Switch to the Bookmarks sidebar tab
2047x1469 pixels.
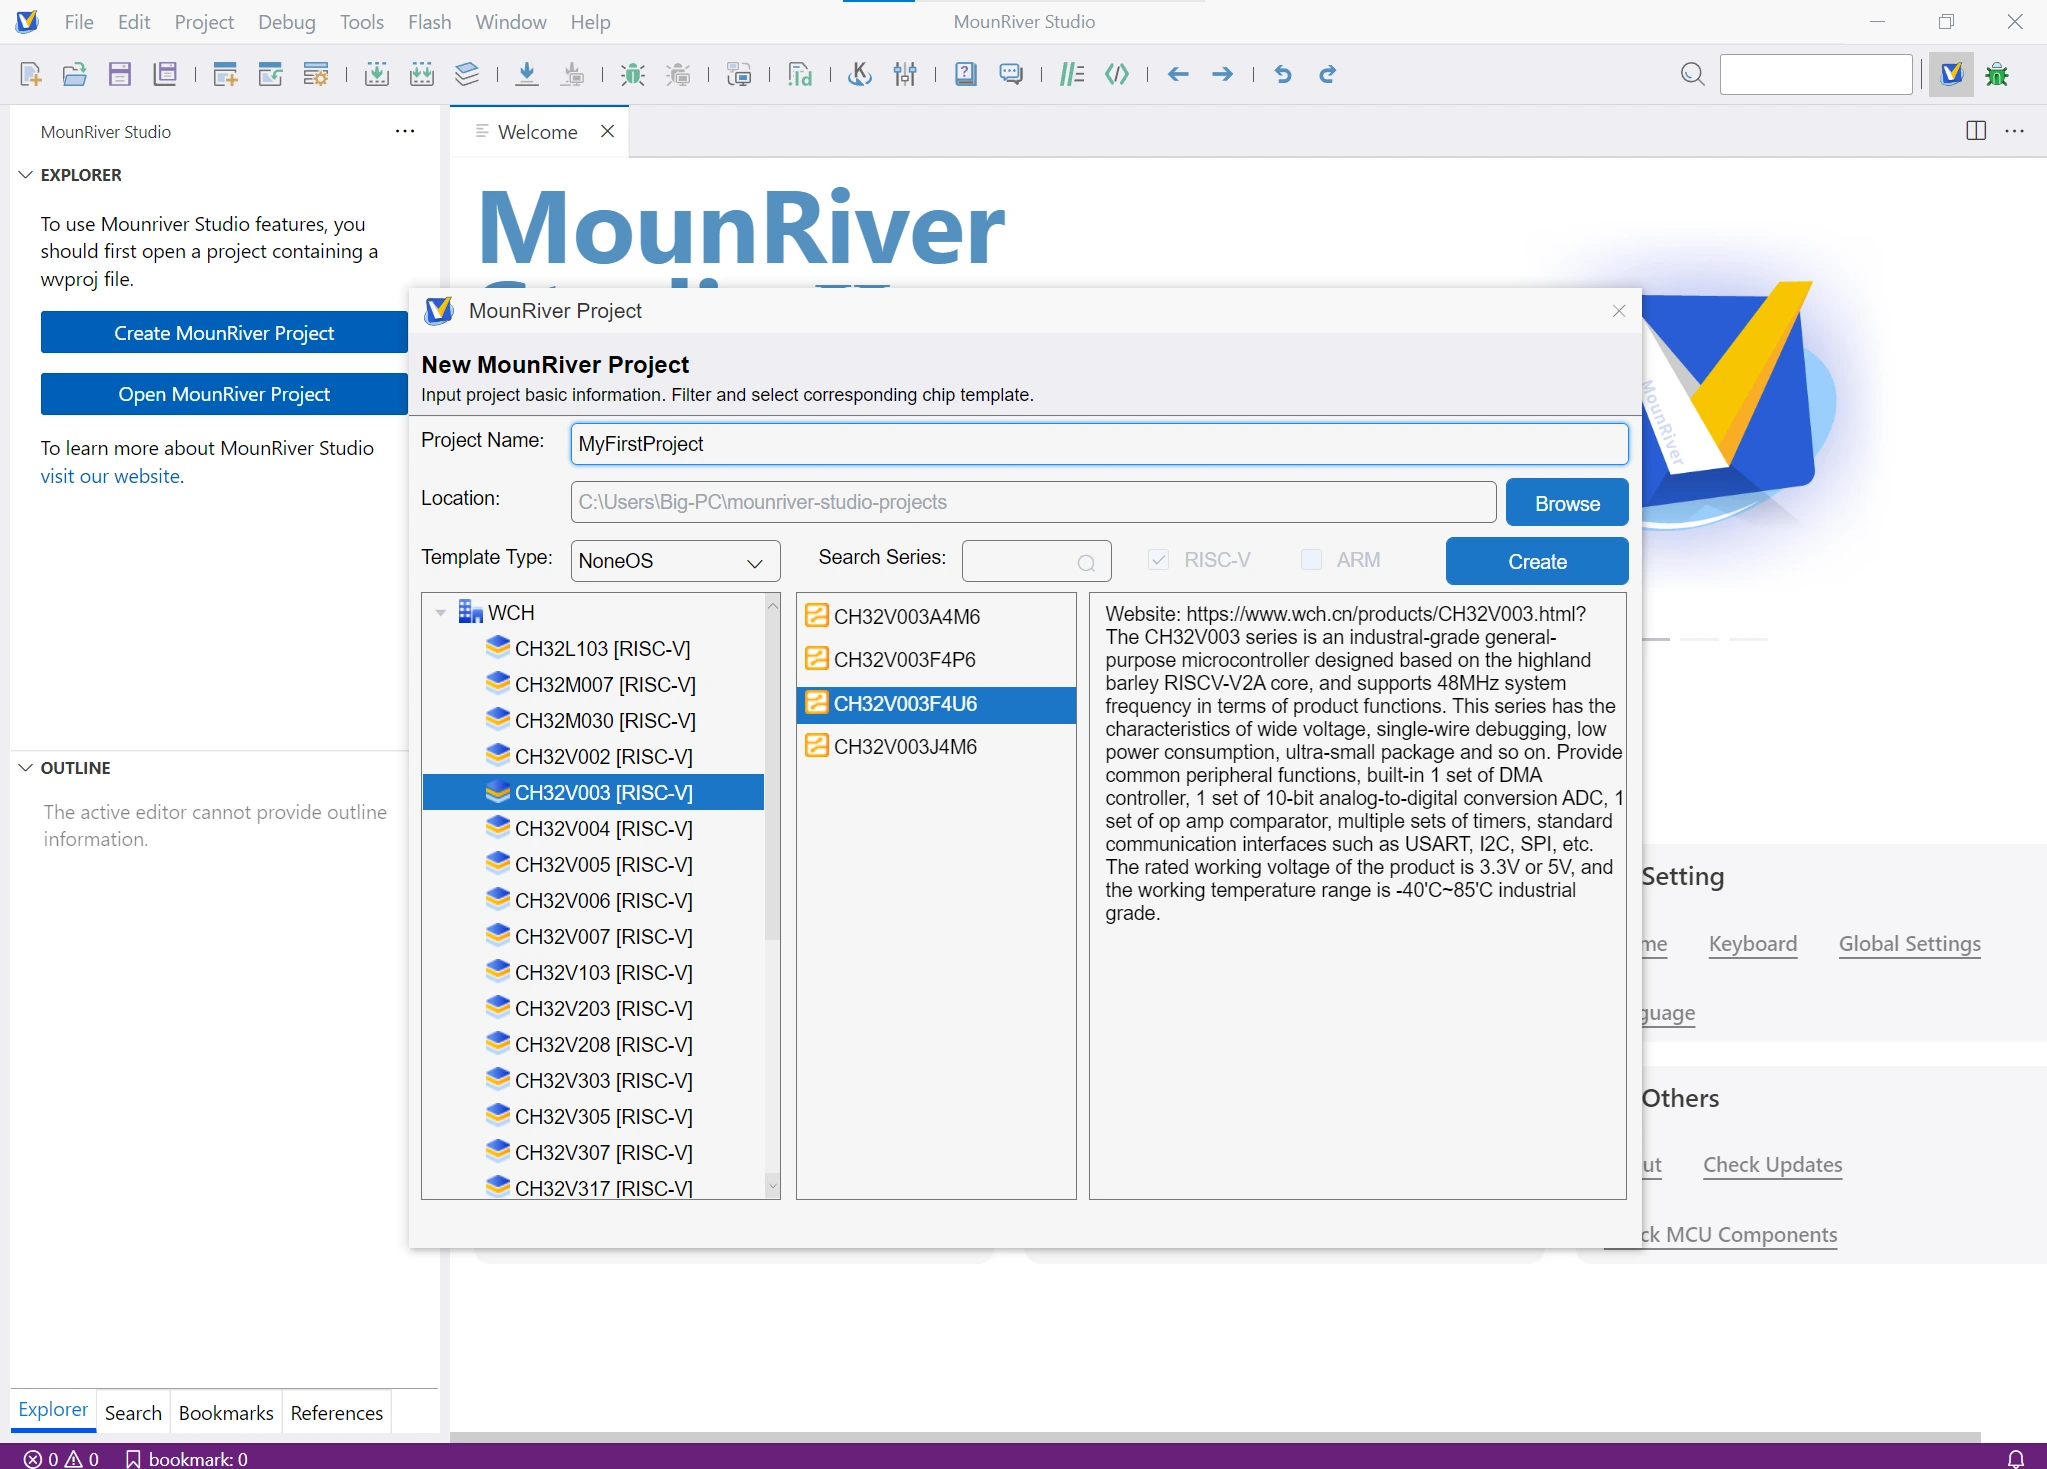click(226, 1412)
